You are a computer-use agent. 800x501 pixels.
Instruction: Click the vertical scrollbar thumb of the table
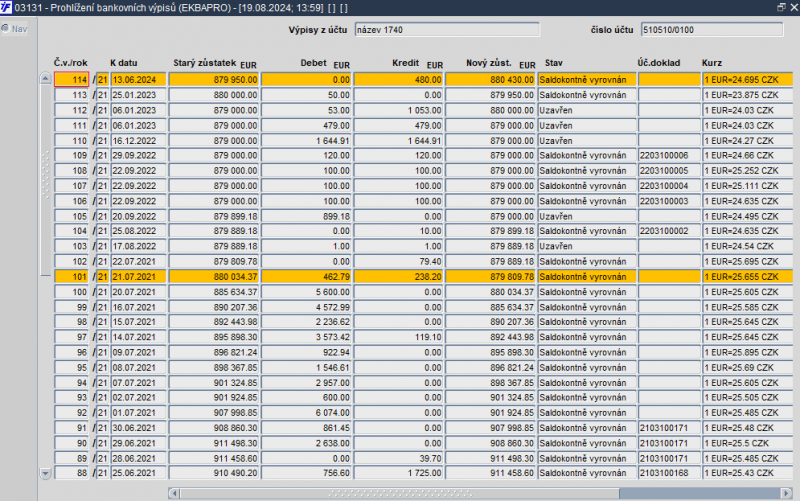pos(45,180)
